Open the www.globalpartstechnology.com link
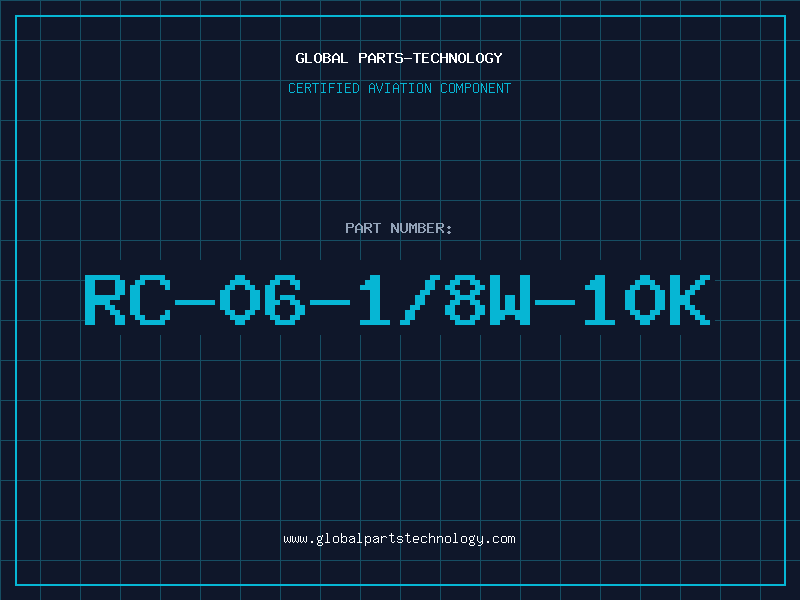 coord(399,539)
